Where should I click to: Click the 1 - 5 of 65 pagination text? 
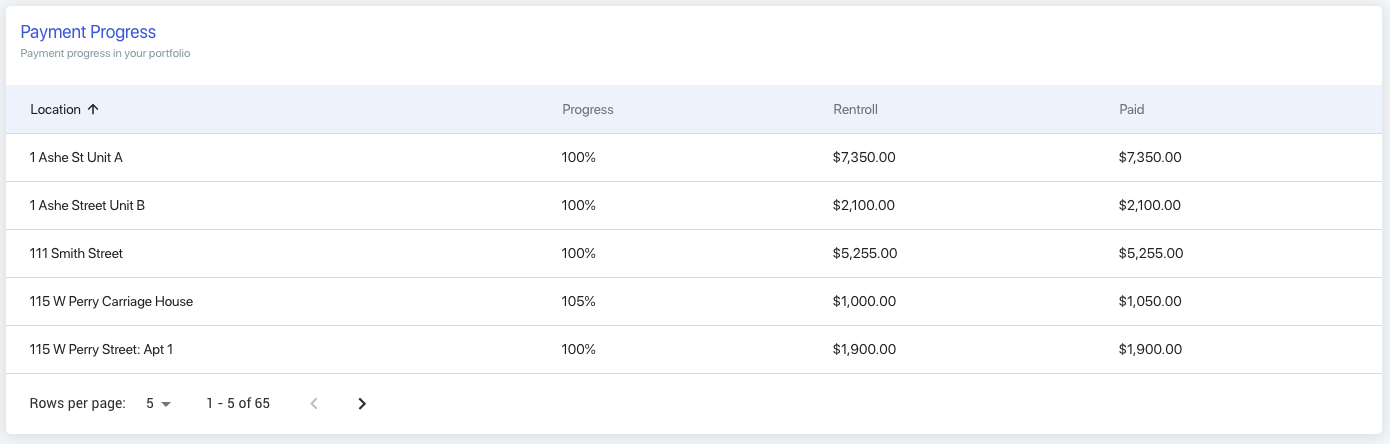pyautogui.click(x=238, y=404)
